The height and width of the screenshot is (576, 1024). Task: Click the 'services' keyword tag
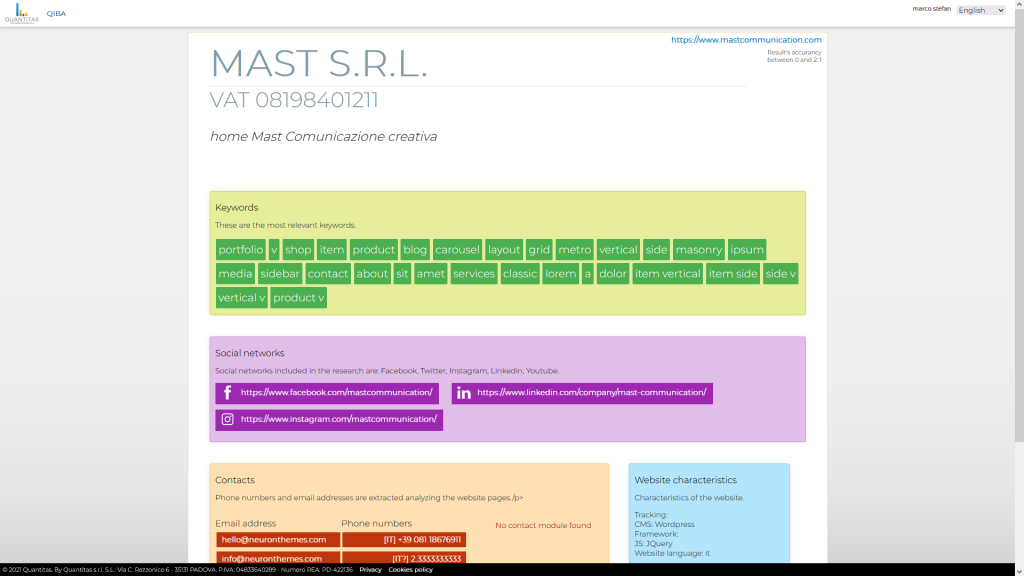tap(474, 274)
